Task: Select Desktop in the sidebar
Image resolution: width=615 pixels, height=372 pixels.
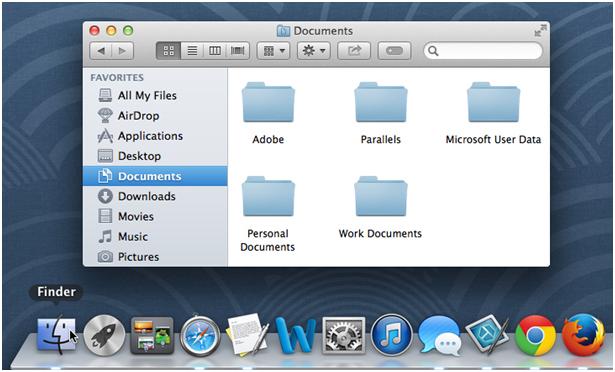Action: click(155, 156)
